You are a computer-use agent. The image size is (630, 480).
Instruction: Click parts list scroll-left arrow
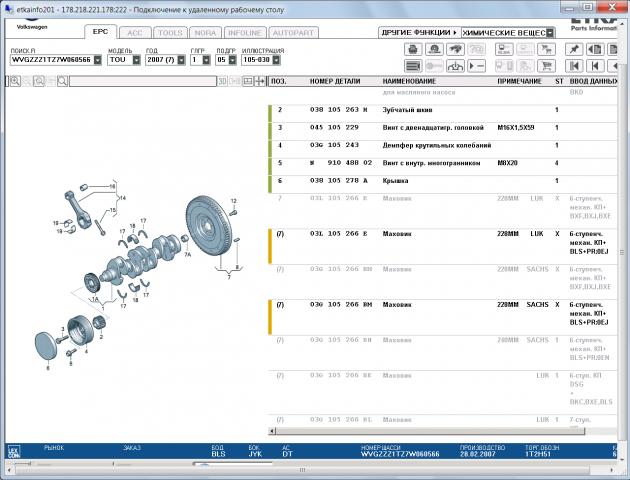[272, 431]
